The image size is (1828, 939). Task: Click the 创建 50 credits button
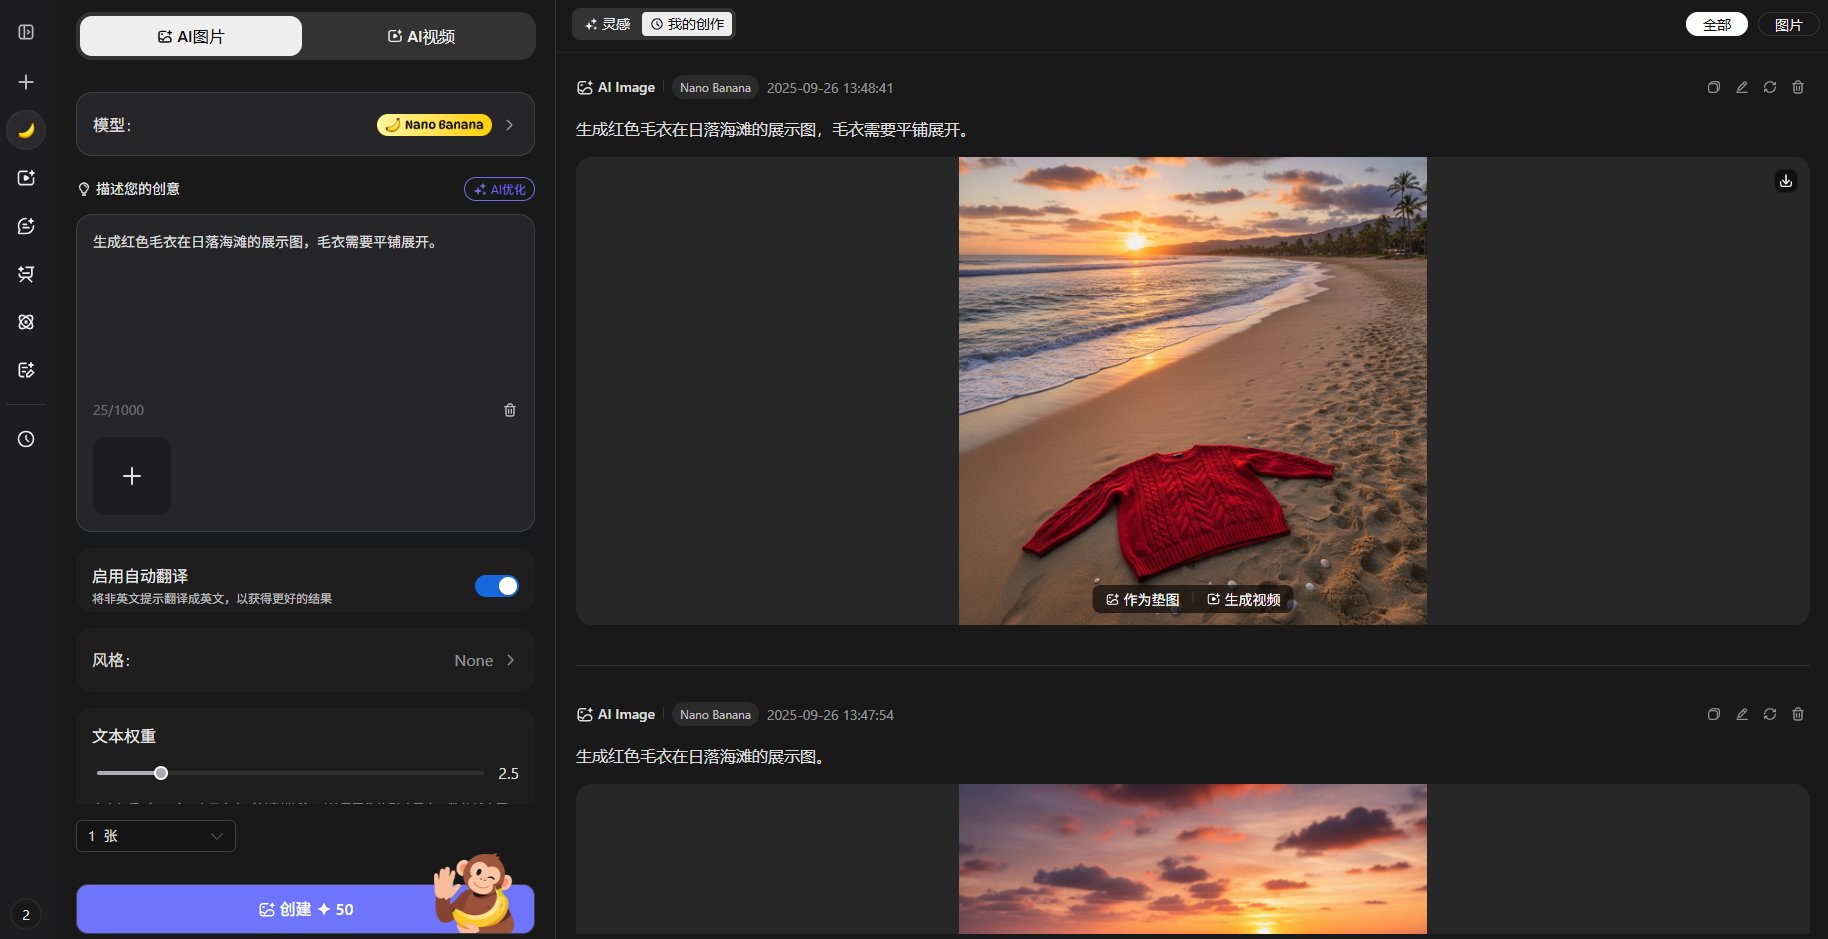pyautogui.click(x=305, y=909)
